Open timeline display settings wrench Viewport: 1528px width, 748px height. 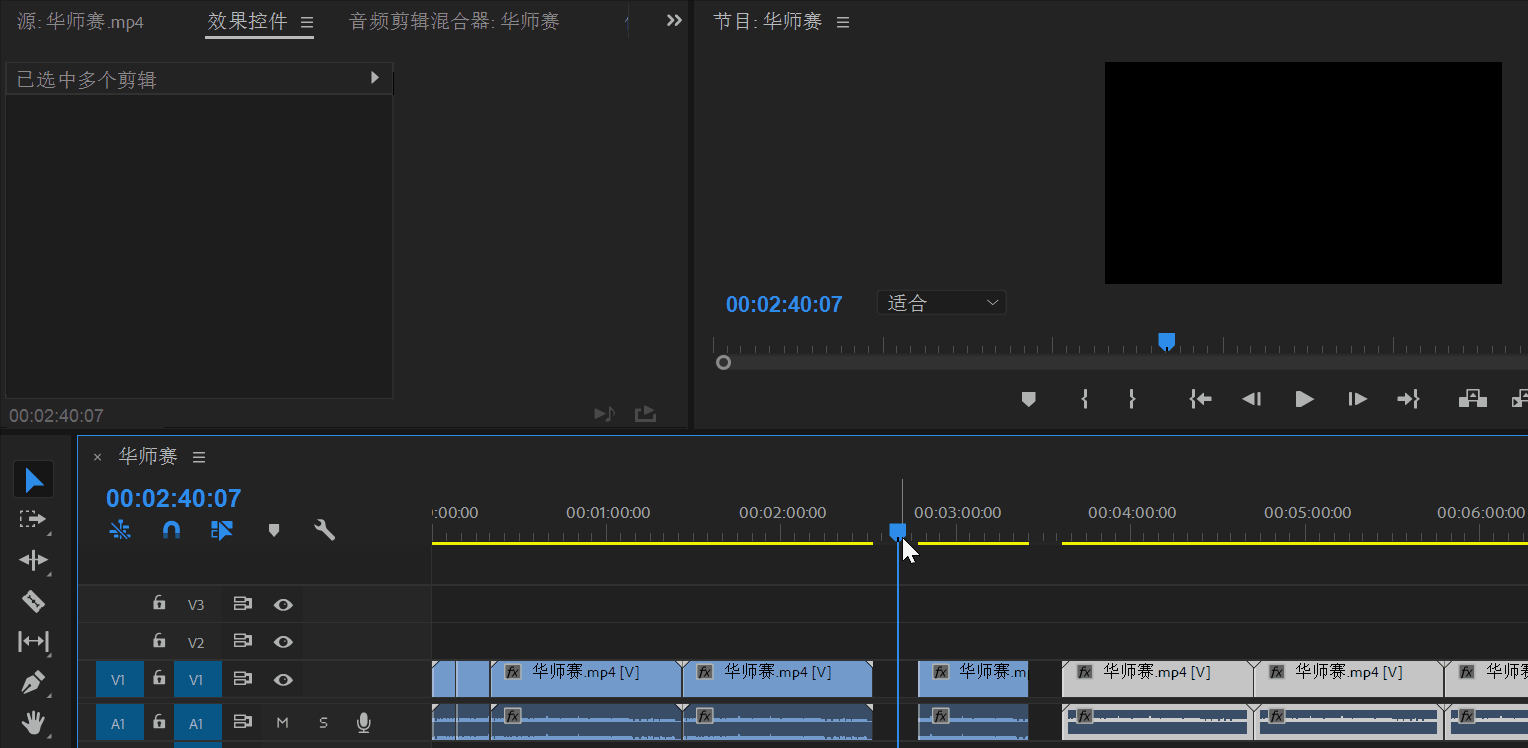click(x=324, y=530)
